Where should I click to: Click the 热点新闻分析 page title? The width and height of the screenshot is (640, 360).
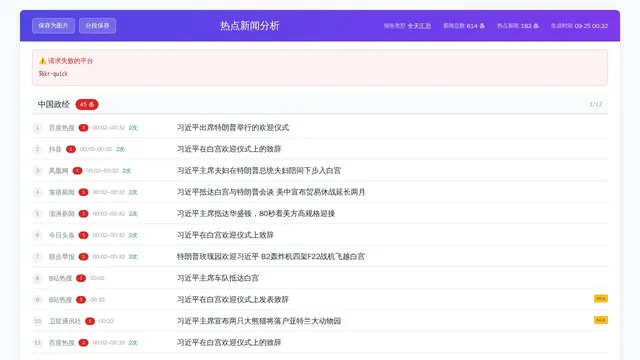250,26
